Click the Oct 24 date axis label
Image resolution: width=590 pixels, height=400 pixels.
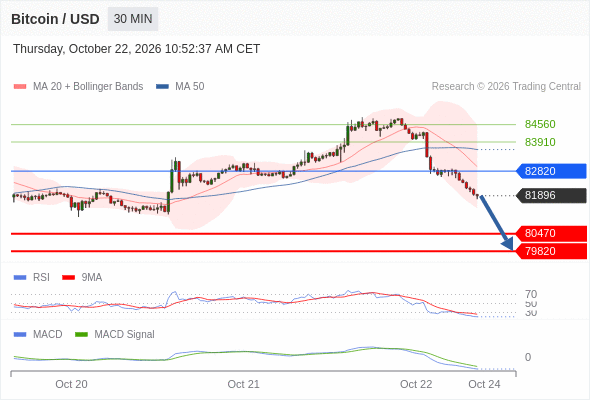[x=484, y=384]
